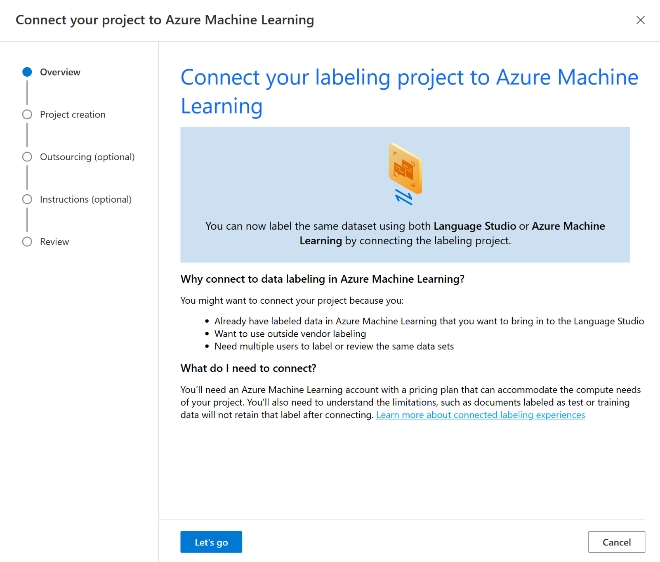Click 'Need multiple users to label' bullet
This screenshot has height=562, width=660.
pyautogui.click(x=334, y=346)
